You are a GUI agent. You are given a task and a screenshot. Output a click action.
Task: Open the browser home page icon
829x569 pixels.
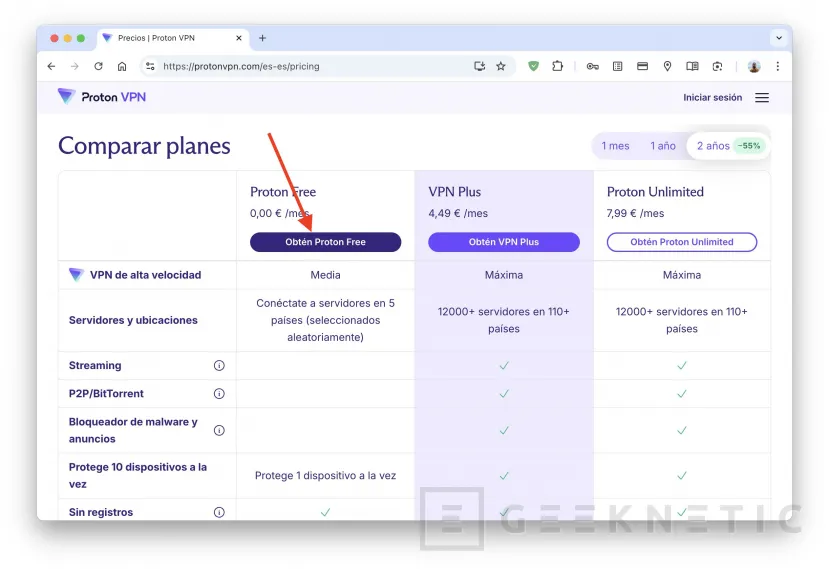pyautogui.click(x=122, y=66)
